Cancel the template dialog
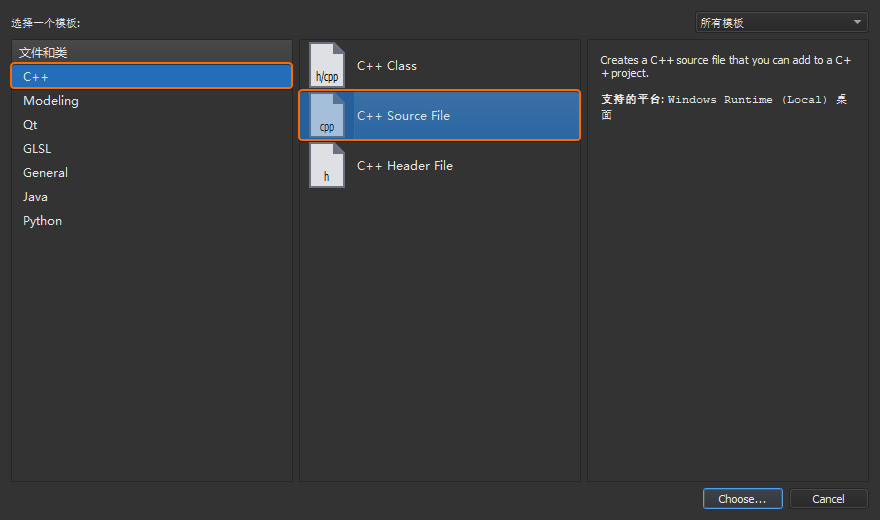Image resolution: width=880 pixels, height=520 pixels. (x=828, y=498)
